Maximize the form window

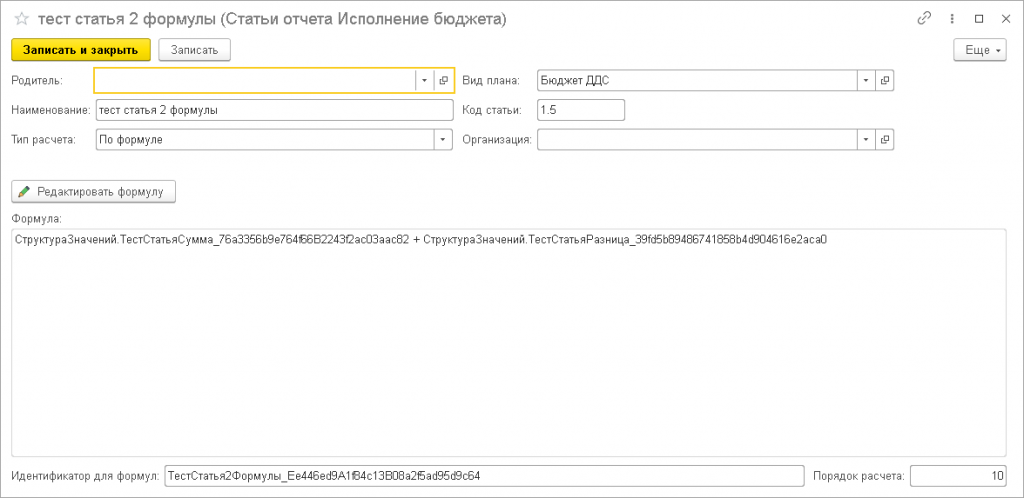[x=979, y=19]
